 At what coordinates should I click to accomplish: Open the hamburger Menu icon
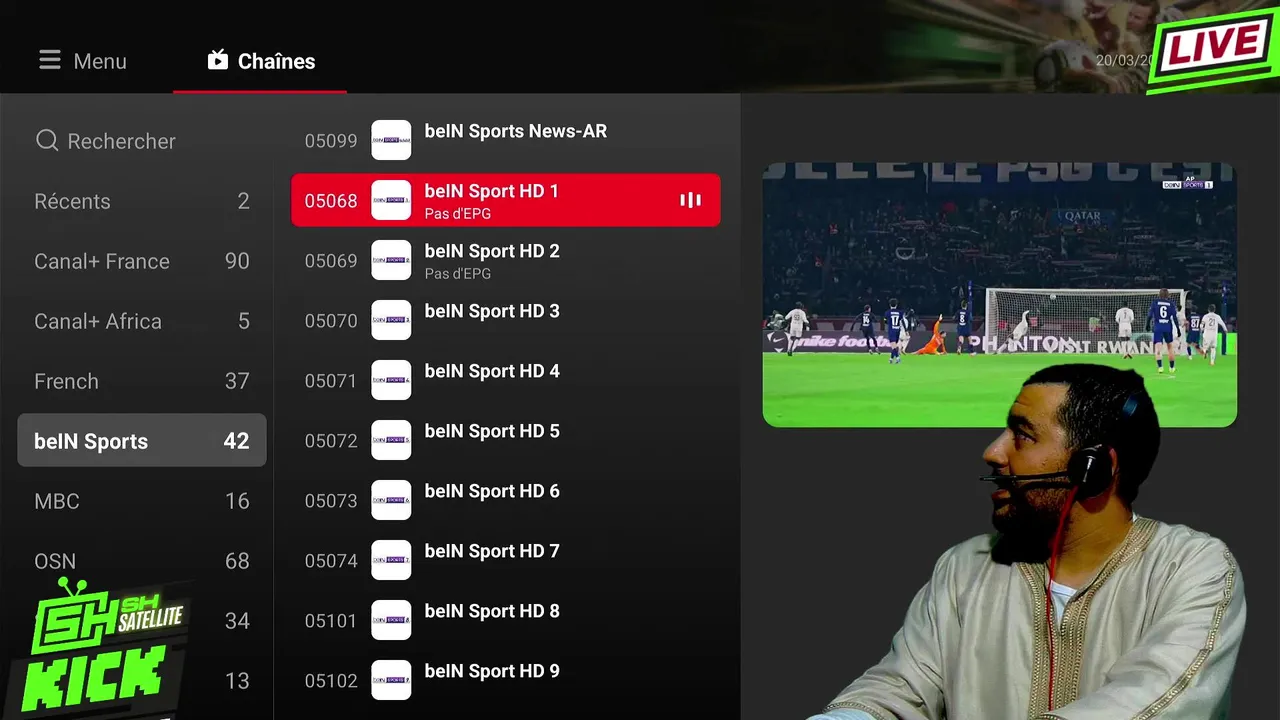pyautogui.click(x=50, y=61)
